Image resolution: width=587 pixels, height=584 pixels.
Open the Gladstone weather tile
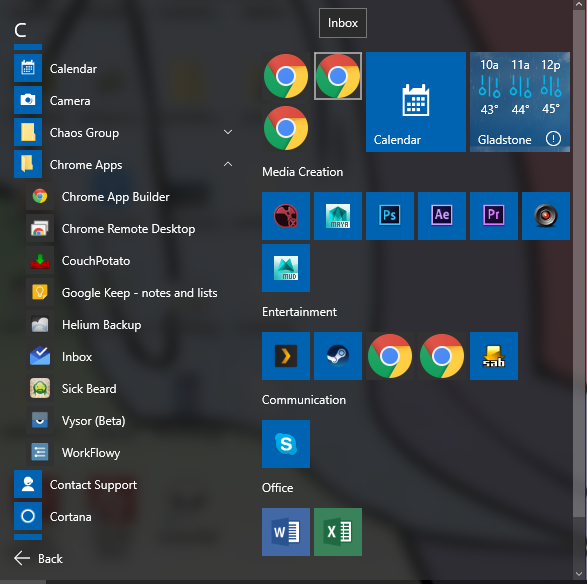click(x=520, y=102)
